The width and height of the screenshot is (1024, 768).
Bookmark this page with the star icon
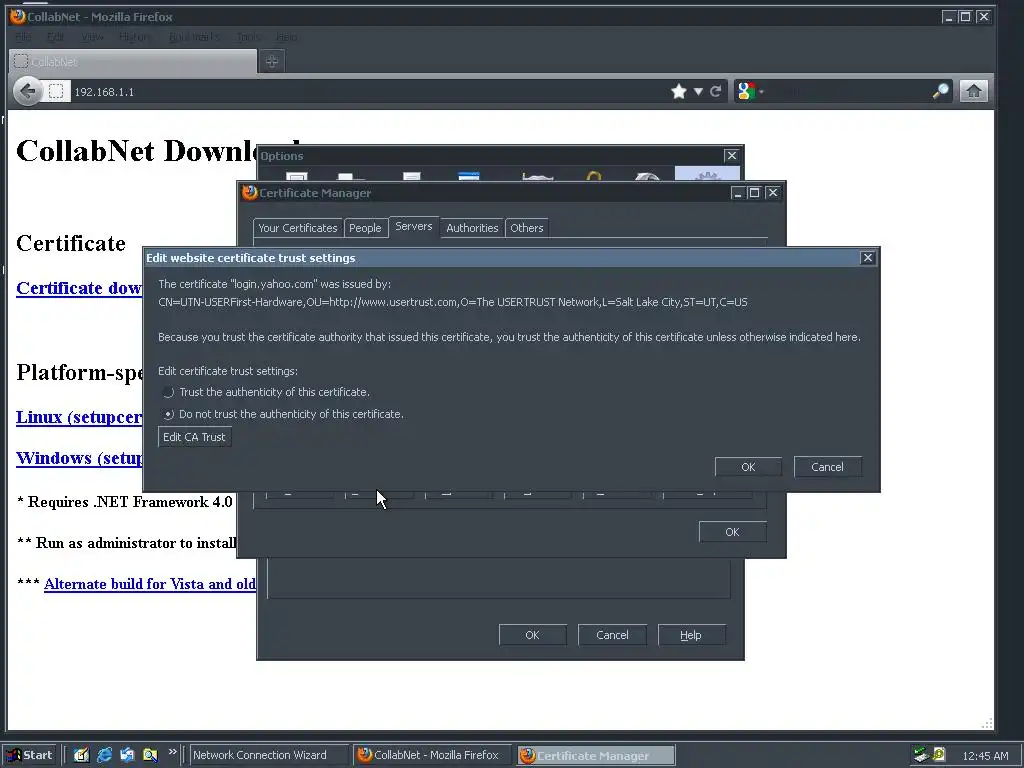click(679, 91)
